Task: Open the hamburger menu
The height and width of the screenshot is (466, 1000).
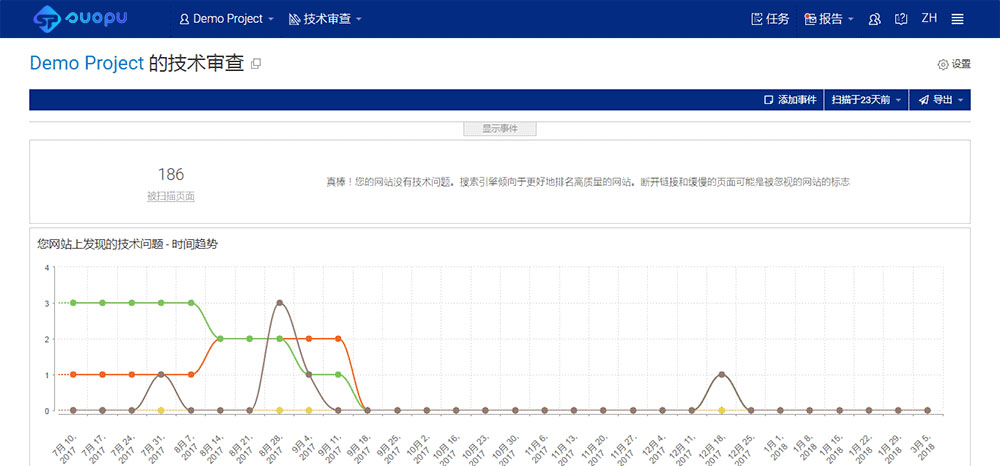Action: click(x=957, y=19)
